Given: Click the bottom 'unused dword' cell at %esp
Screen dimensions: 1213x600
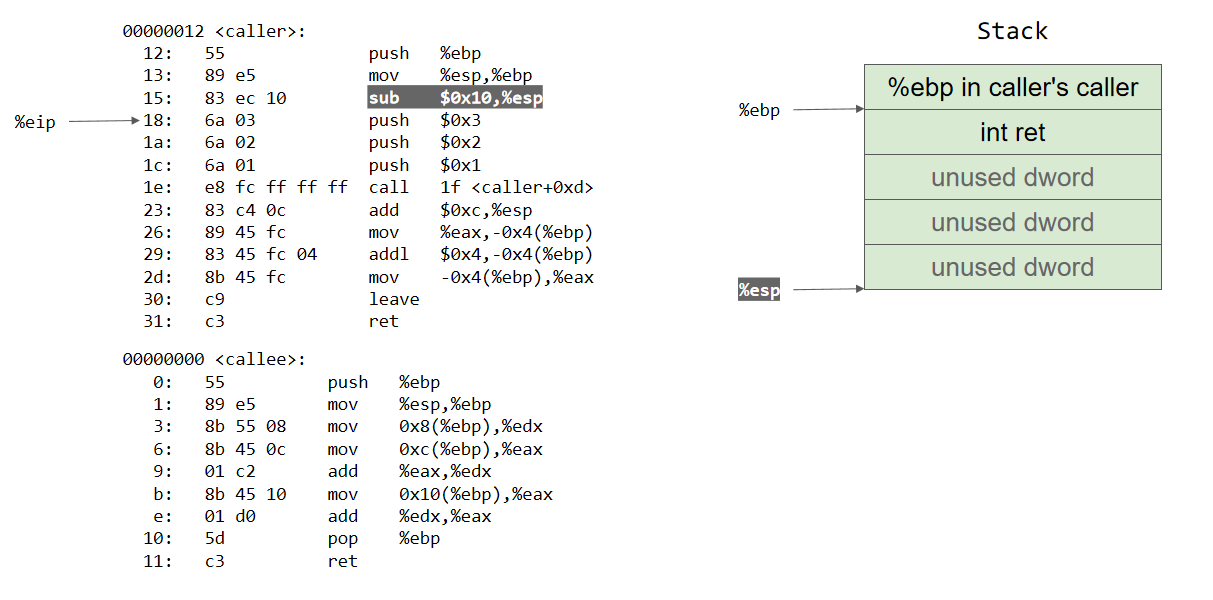Looking at the screenshot, I should pyautogui.click(x=1013, y=267).
